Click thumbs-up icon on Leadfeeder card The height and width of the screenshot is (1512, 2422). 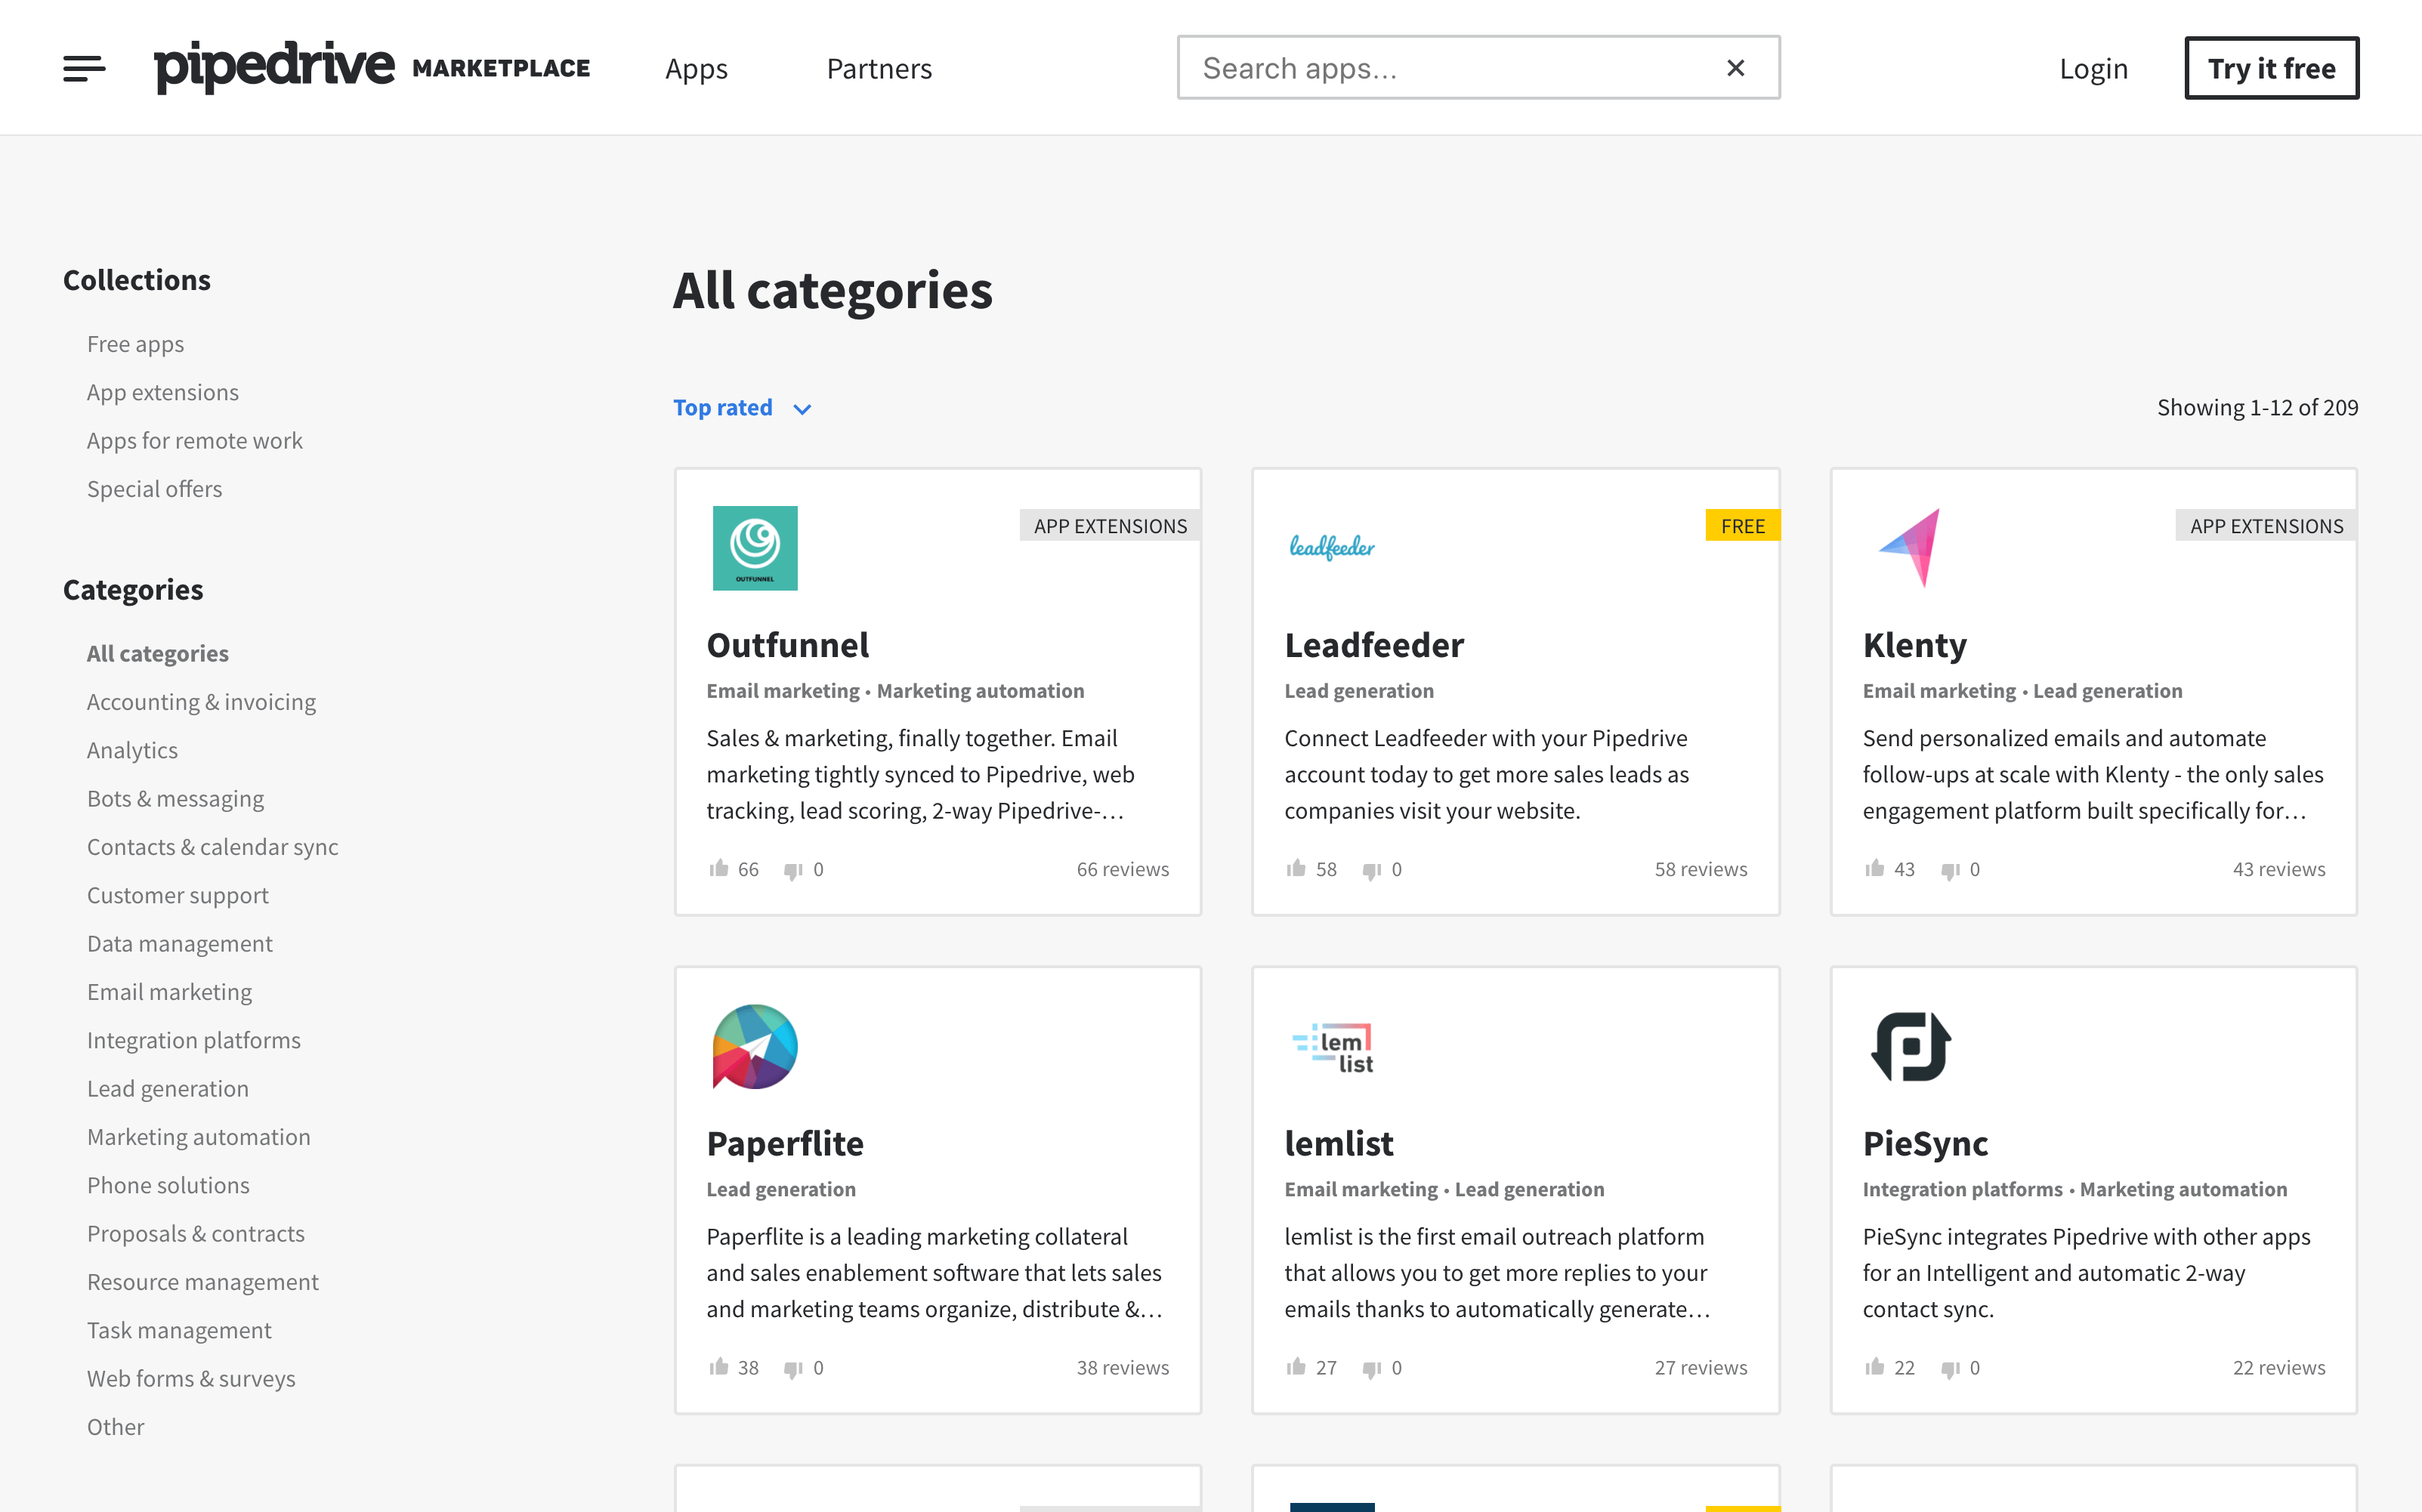coord(1296,868)
